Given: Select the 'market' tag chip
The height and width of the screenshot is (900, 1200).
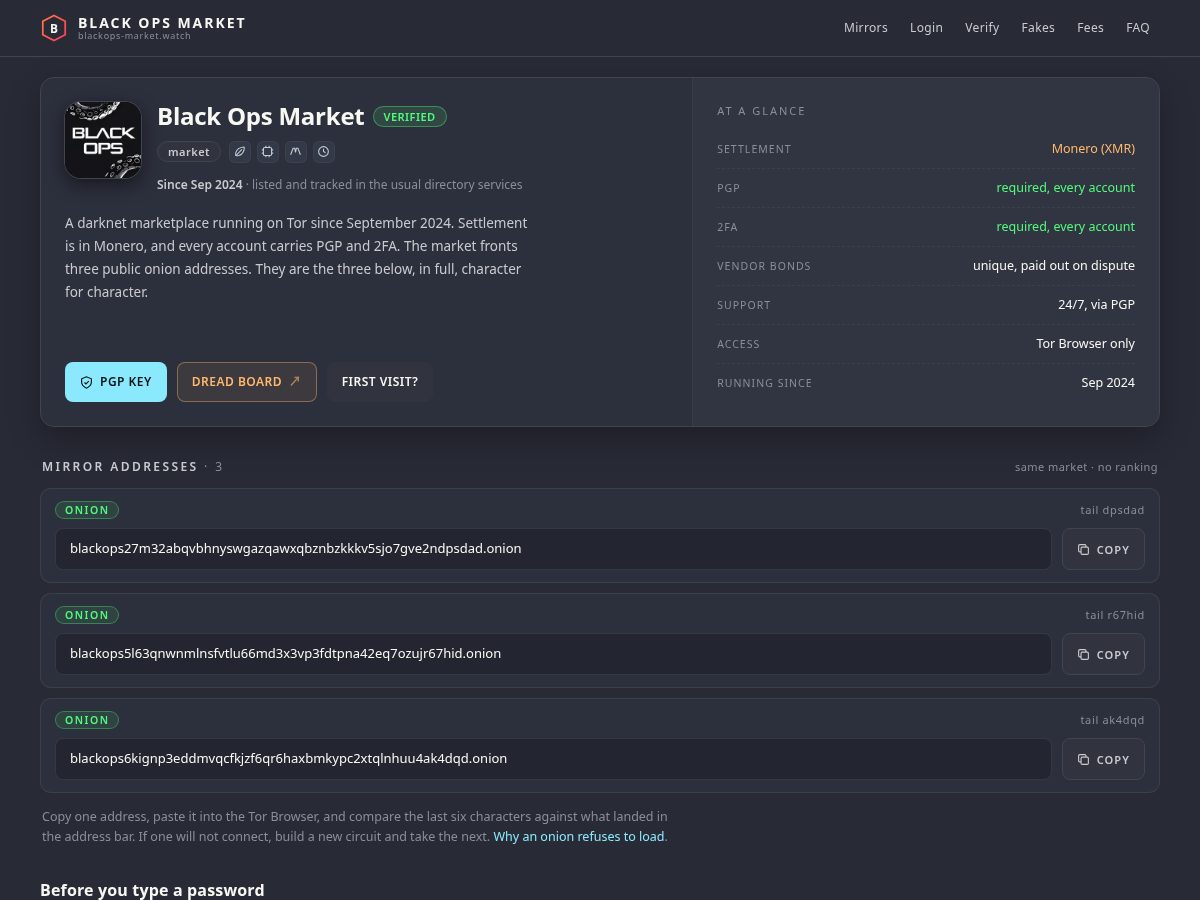Looking at the screenshot, I should point(189,152).
